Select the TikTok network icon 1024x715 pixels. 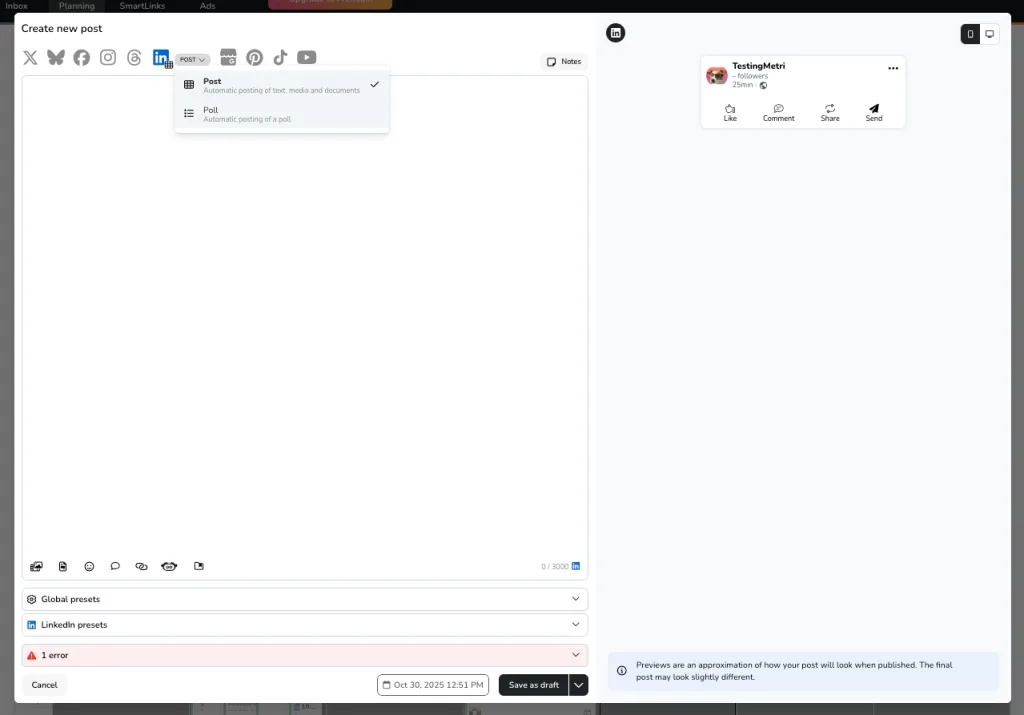coord(281,58)
